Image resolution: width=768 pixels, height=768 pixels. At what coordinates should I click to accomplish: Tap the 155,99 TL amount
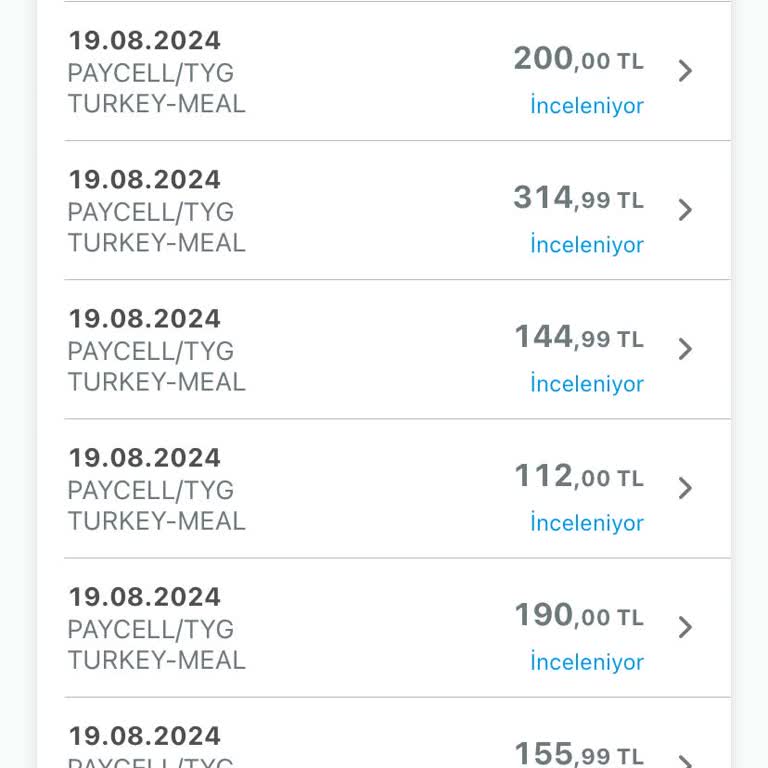coord(578,754)
